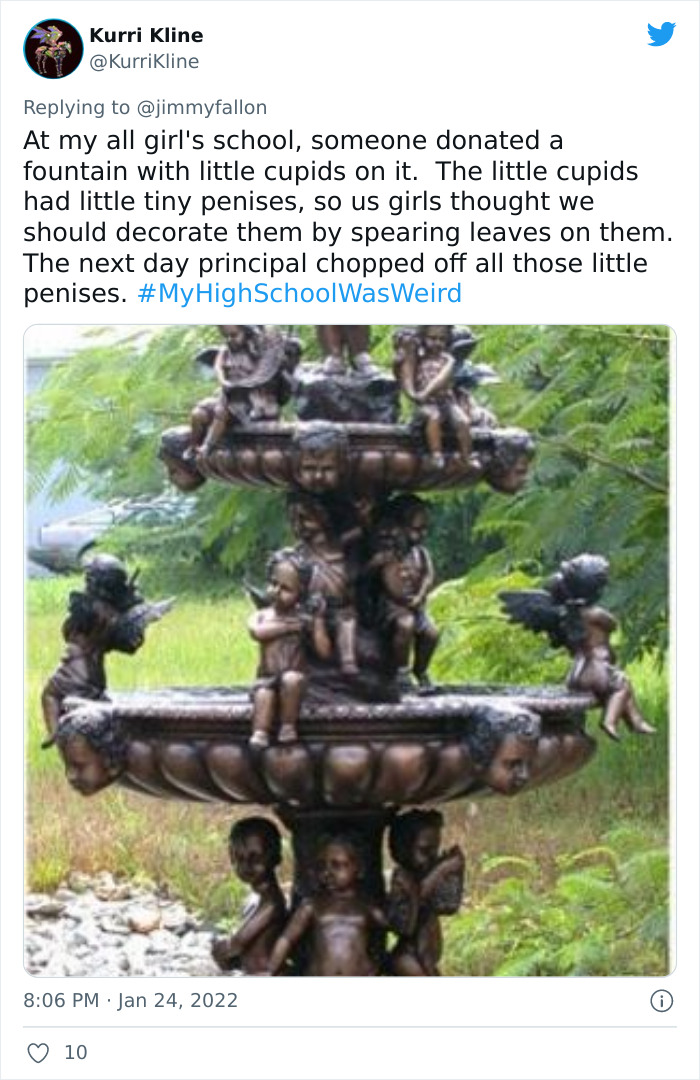The width and height of the screenshot is (700, 1080).
Task: Open the tweet info circle icon
Action: 661,1001
